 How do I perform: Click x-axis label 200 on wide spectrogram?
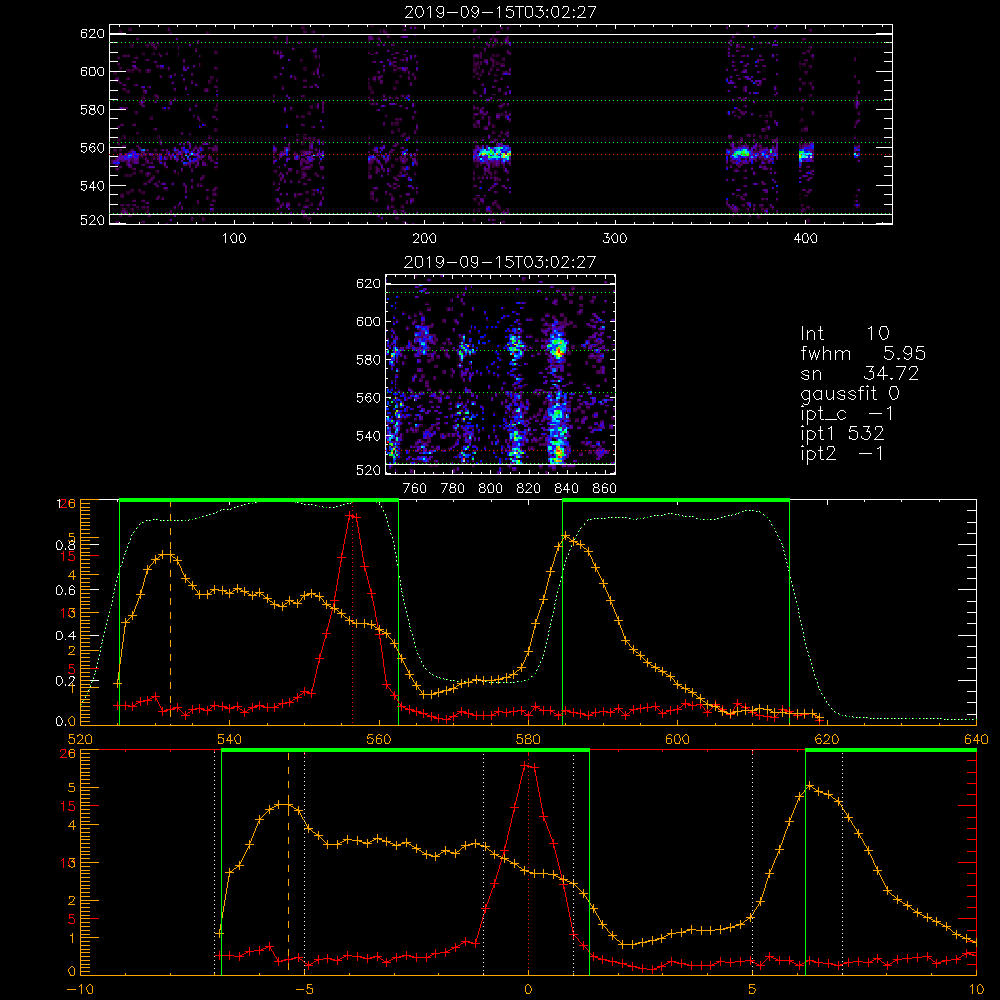tap(425, 239)
